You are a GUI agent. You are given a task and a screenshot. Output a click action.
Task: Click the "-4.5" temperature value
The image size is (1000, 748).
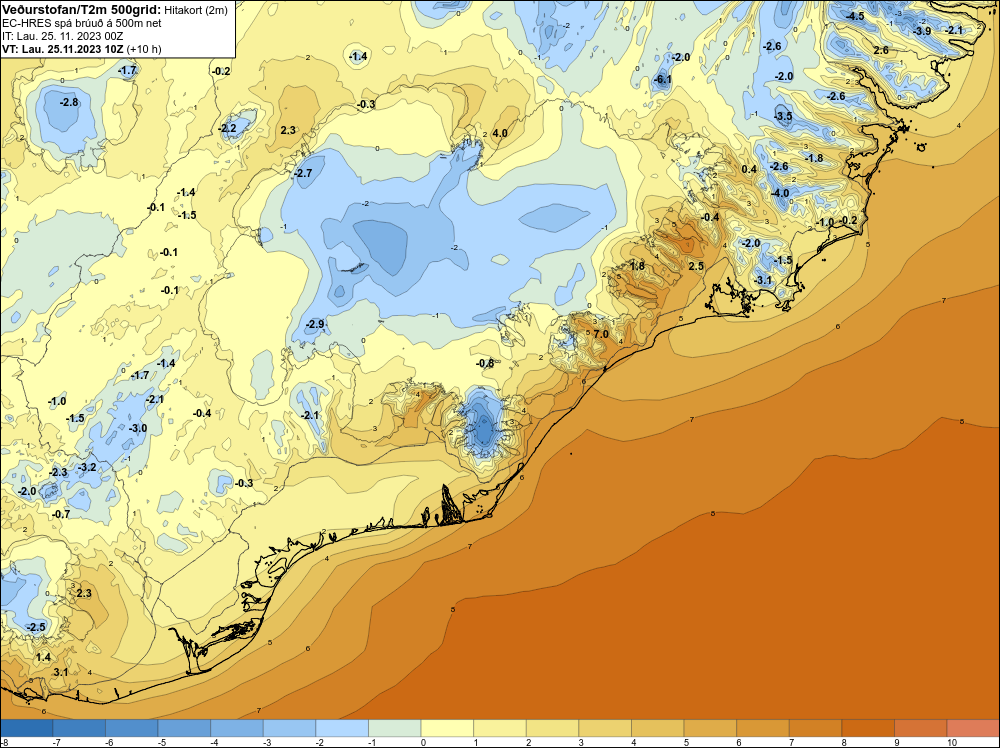tap(855, 16)
